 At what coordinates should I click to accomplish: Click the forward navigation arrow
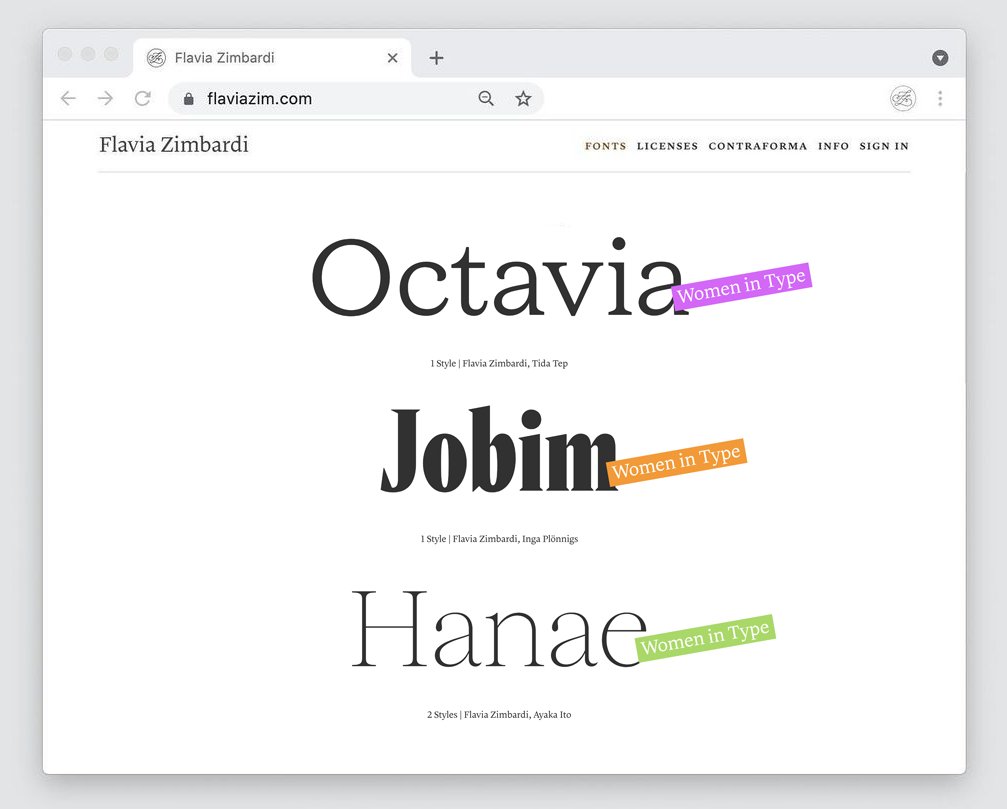[x=104, y=98]
